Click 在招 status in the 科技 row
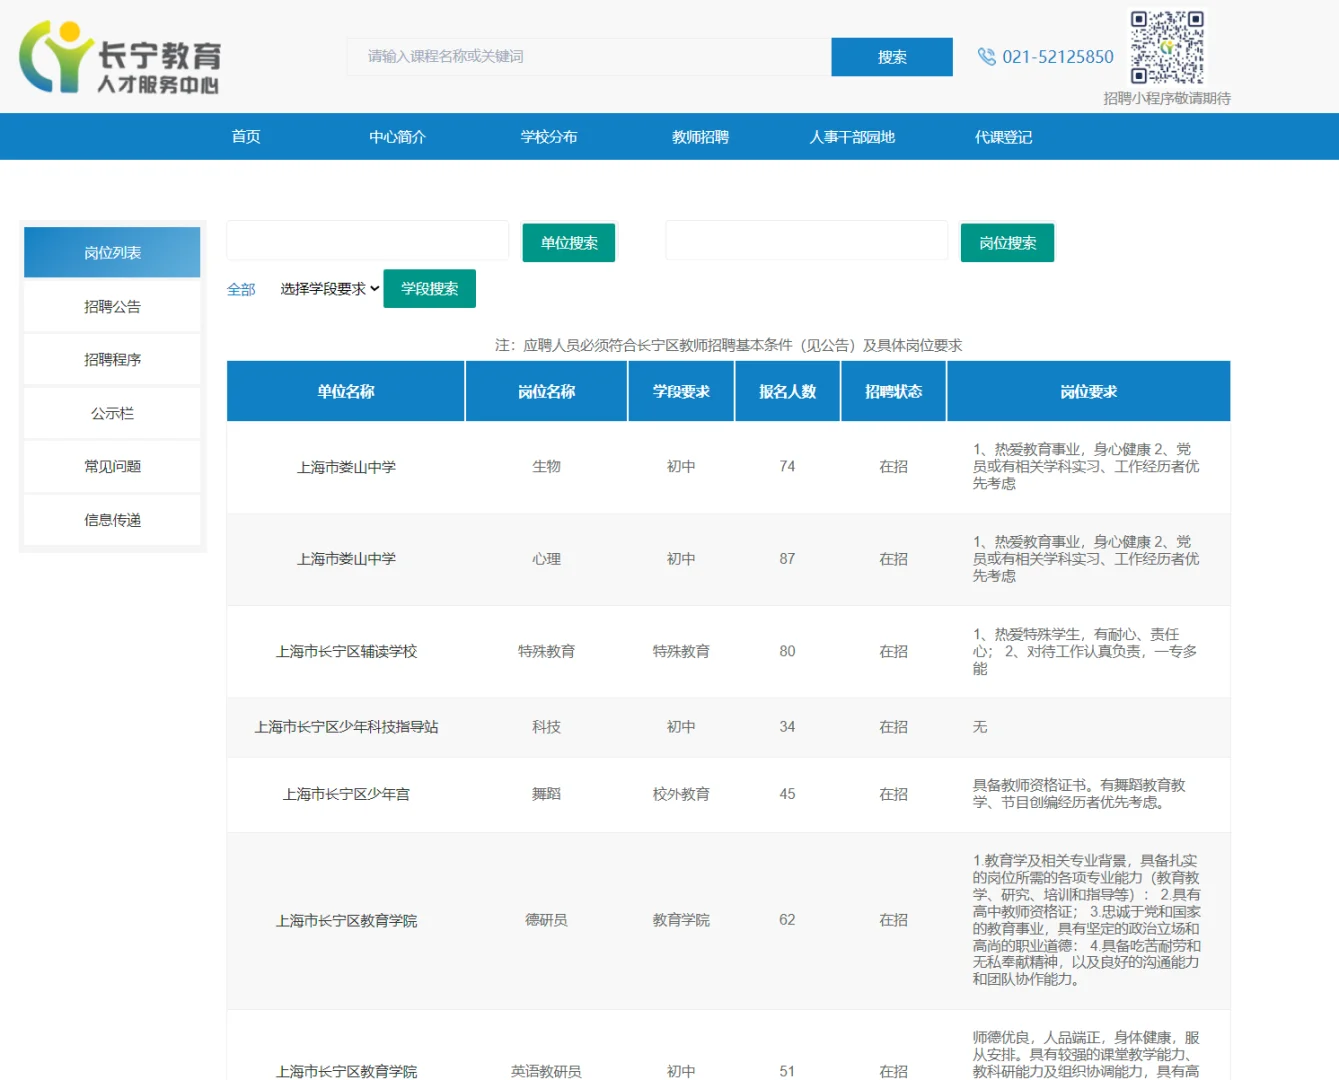 pyautogui.click(x=893, y=727)
